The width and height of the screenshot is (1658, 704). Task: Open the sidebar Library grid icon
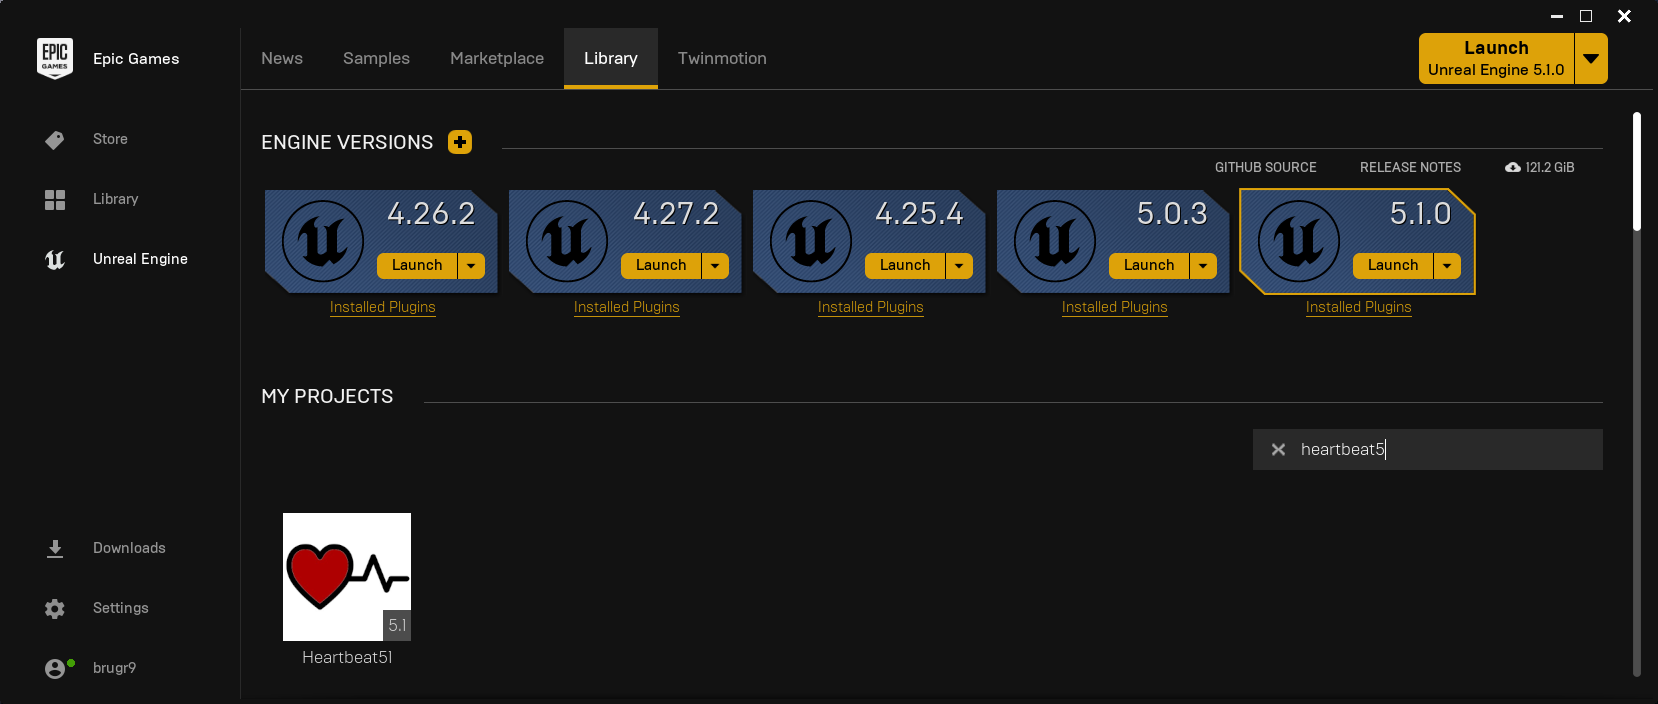tap(55, 200)
